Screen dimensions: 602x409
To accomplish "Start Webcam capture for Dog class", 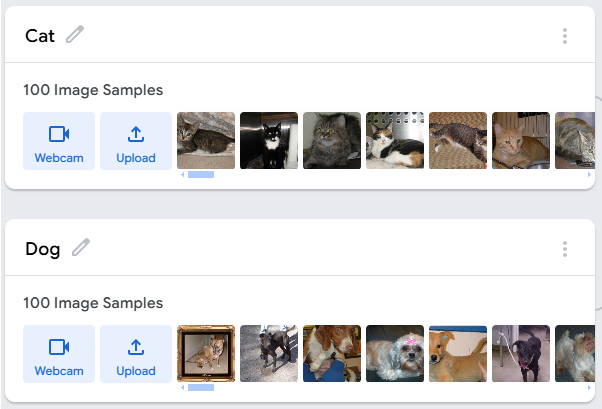I will coord(59,354).
